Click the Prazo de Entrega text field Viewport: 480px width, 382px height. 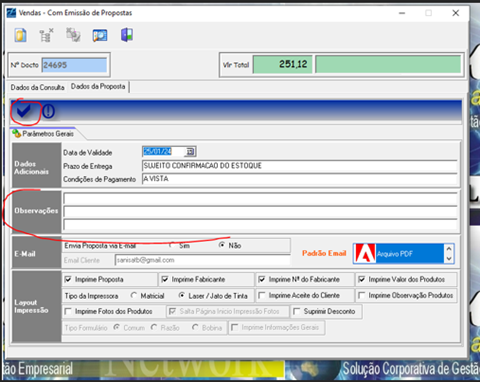point(300,166)
